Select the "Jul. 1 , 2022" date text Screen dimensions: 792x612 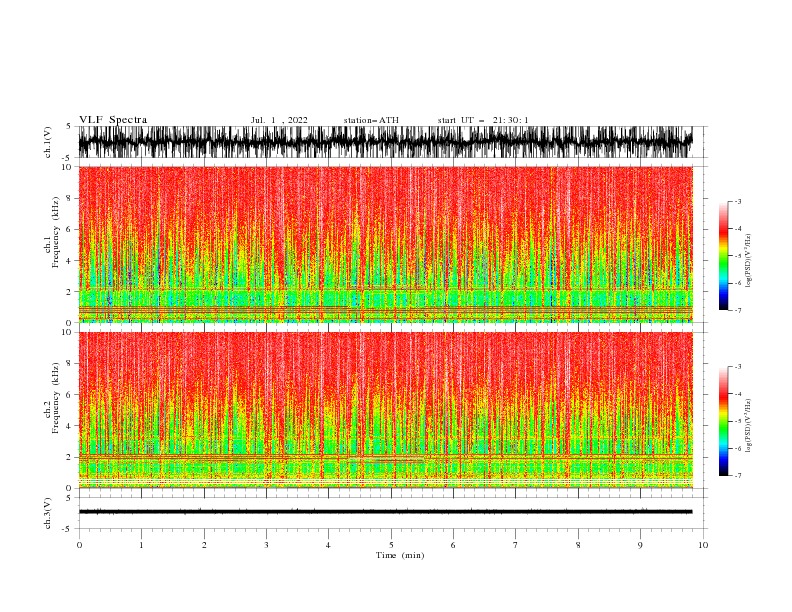click(x=279, y=120)
